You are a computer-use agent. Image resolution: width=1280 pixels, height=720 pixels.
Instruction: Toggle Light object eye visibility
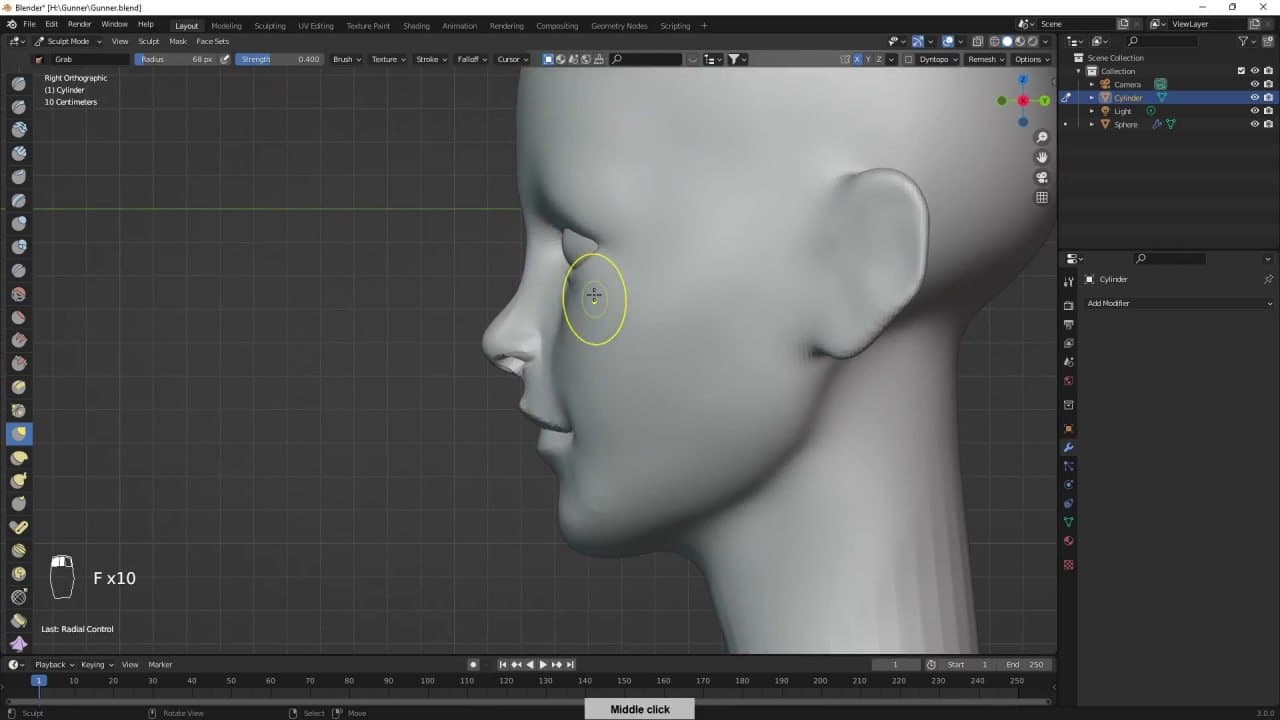[x=1254, y=111]
